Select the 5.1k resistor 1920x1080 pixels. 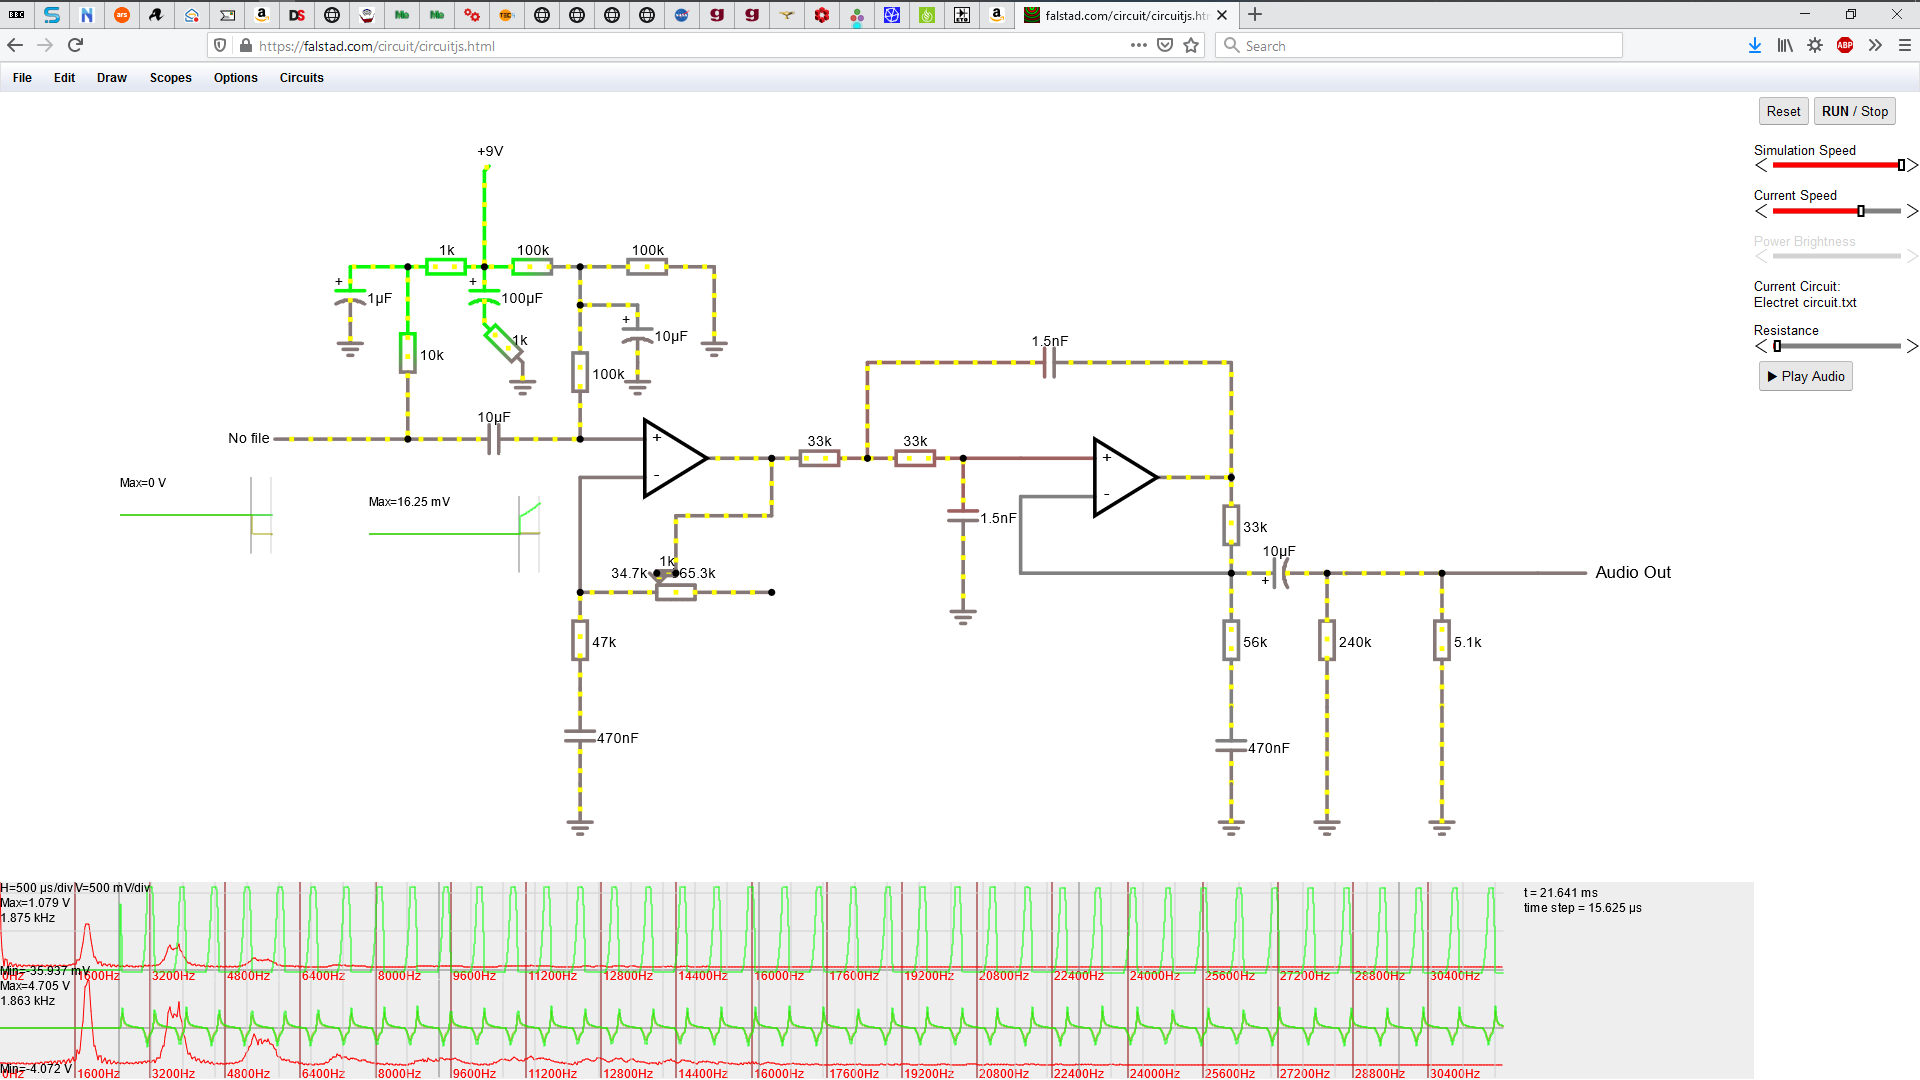(1442, 640)
